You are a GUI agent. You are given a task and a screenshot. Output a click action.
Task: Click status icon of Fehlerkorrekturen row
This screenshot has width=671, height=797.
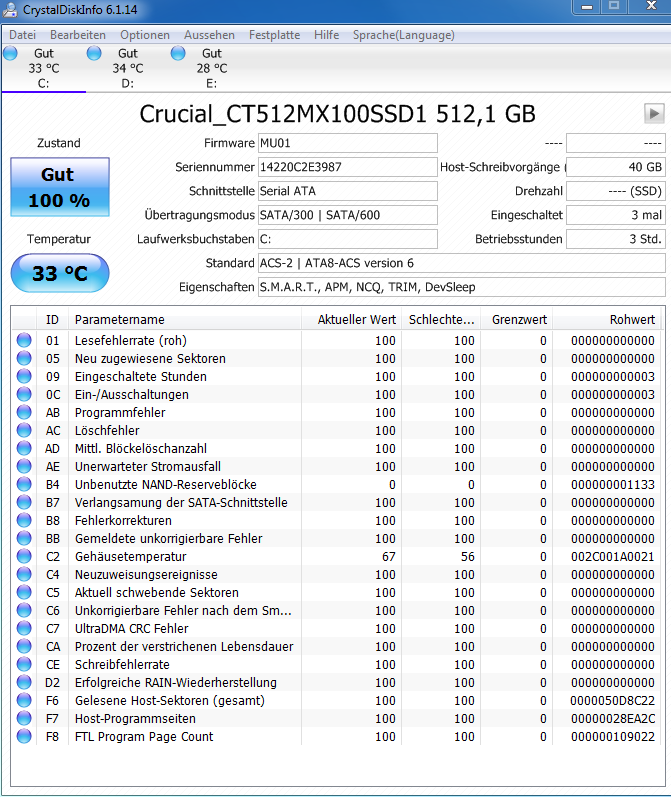24,520
